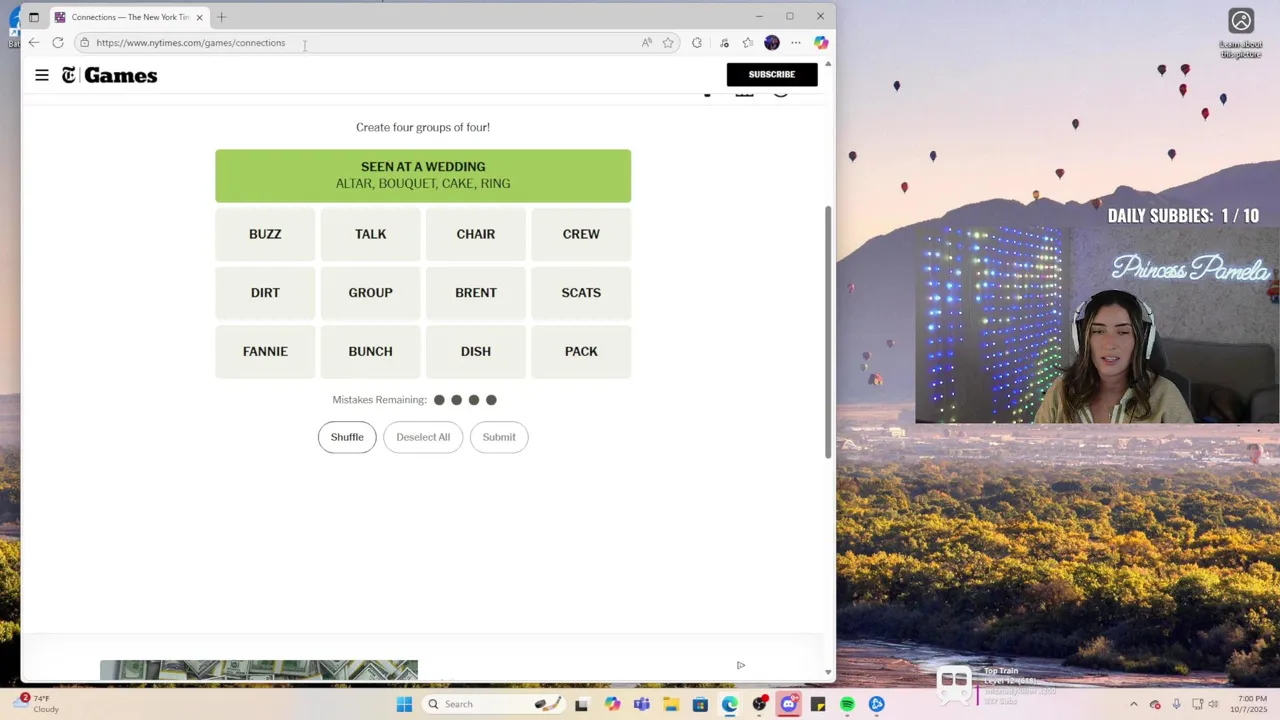1280x720 pixels.
Task: Click the page vertical scrollbar thumb
Action: point(828,332)
